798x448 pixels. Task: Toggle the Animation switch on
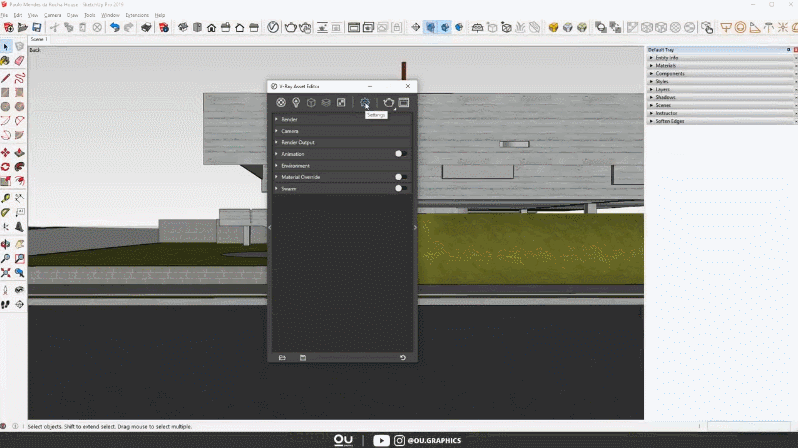[x=400, y=154]
